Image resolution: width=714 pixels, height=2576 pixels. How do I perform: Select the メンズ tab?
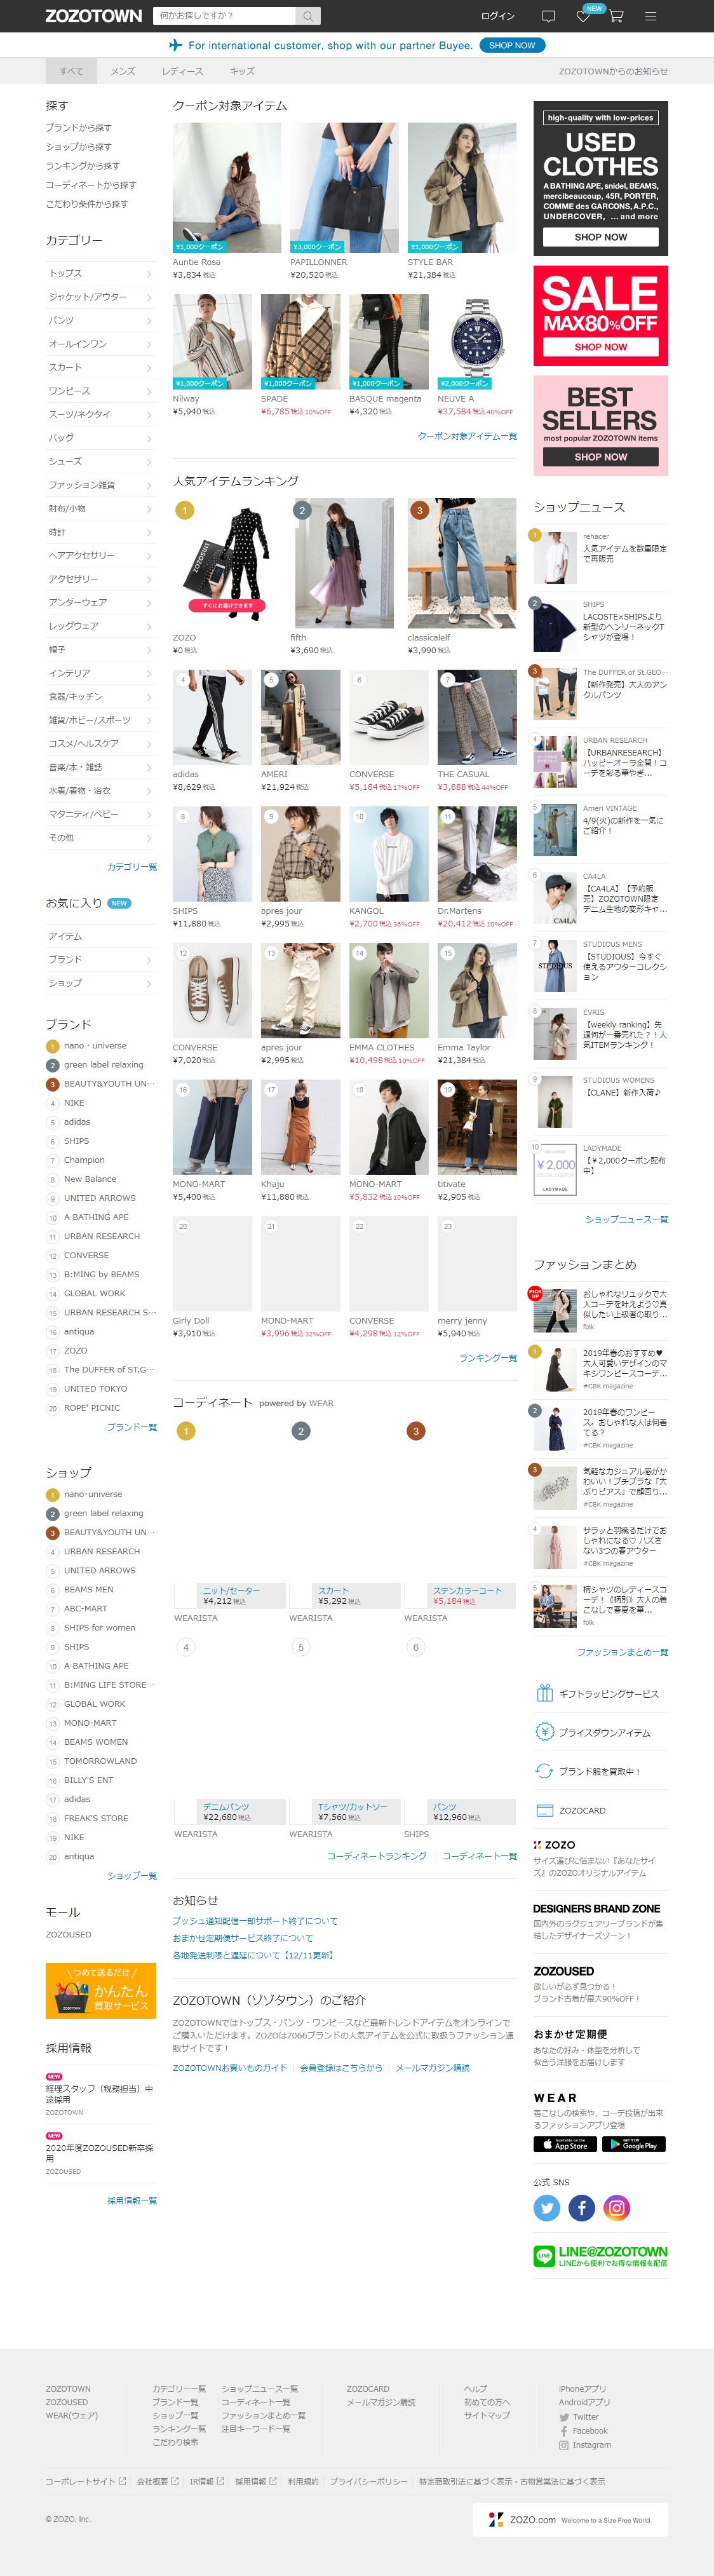click(123, 71)
